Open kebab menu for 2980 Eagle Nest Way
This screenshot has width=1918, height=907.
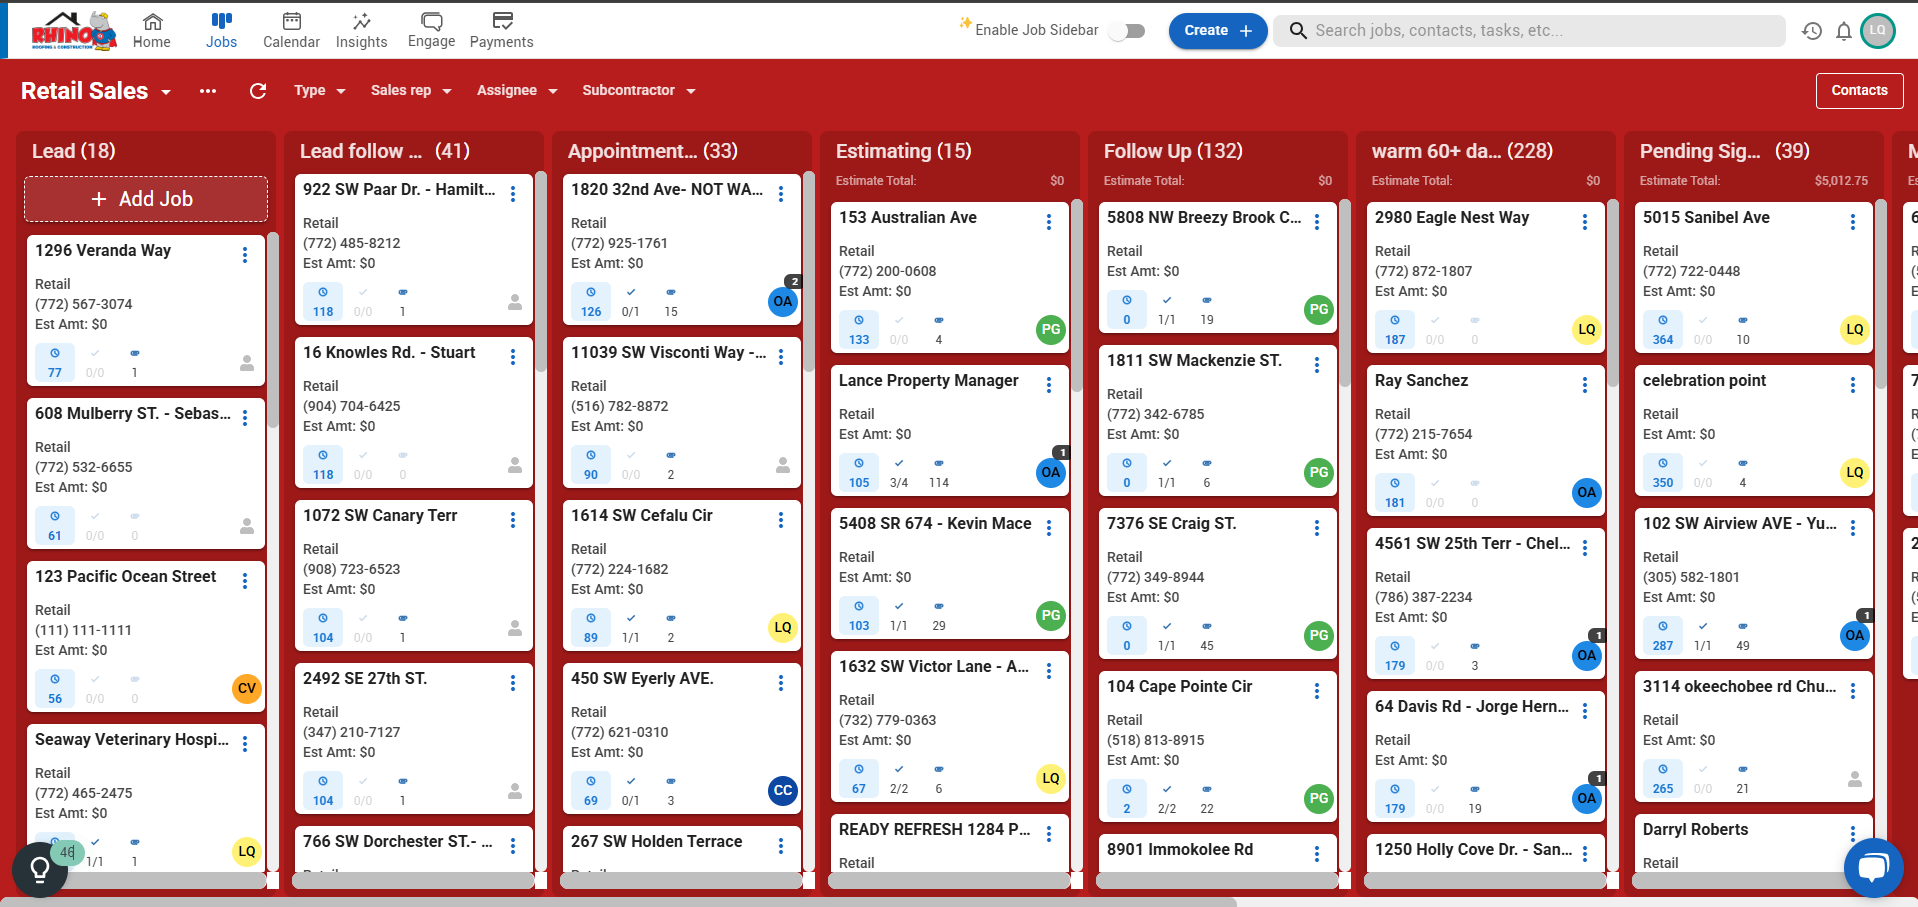(1585, 222)
